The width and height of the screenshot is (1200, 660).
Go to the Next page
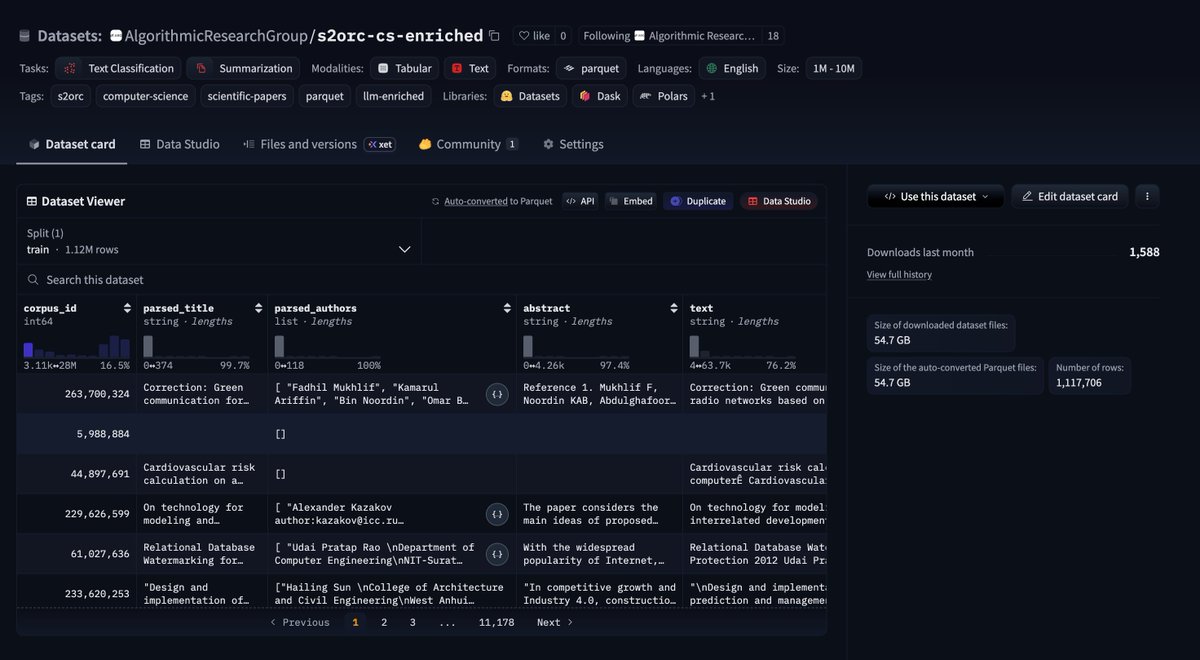(x=555, y=622)
